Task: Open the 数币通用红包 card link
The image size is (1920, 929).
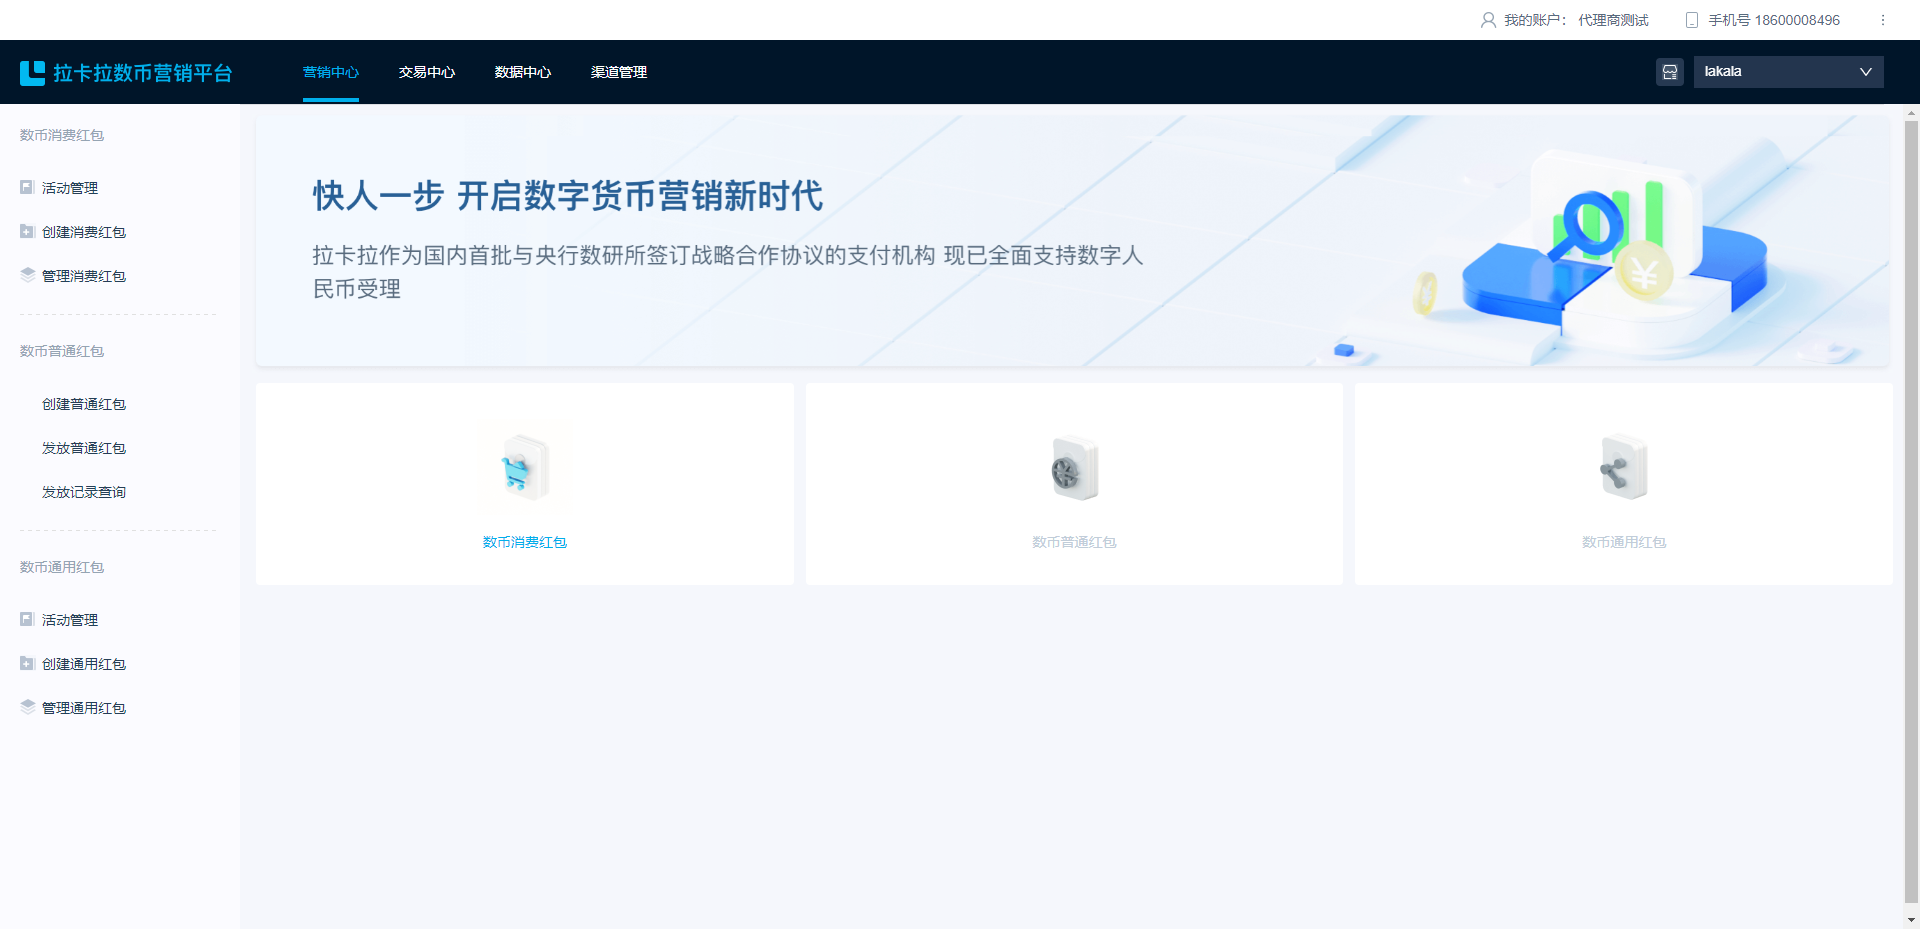Action: coord(1624,542)
